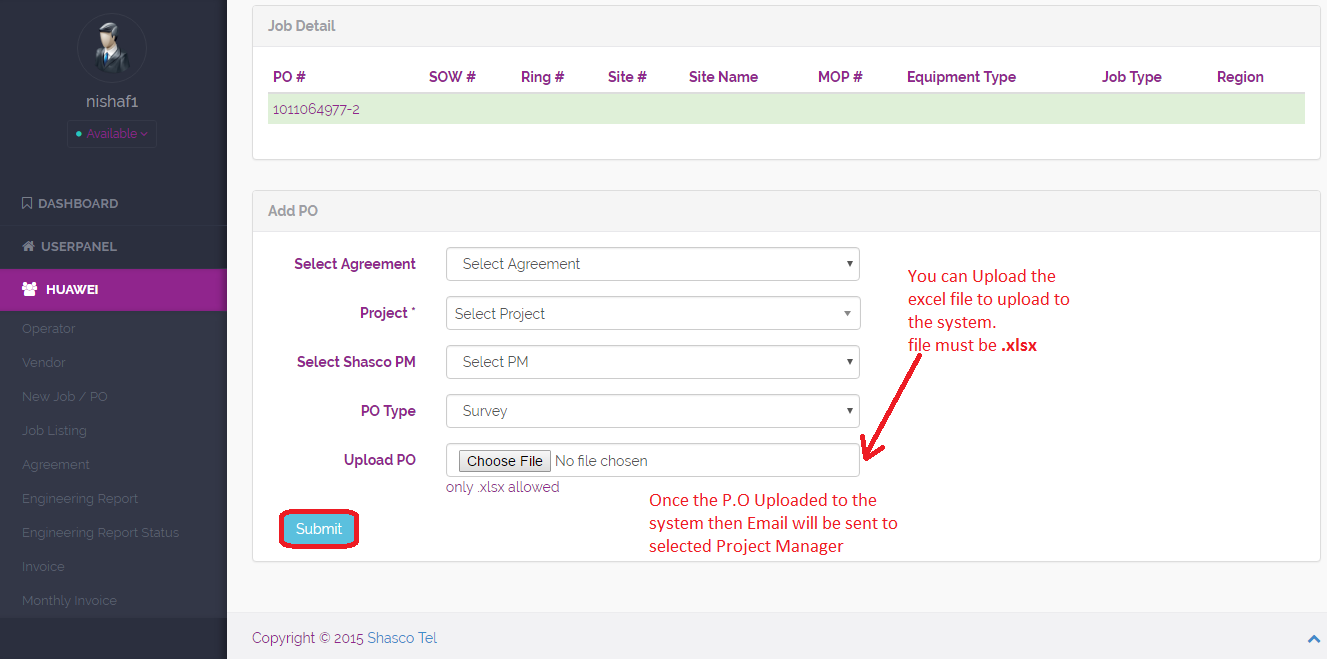This screenshot has width=1327, height=659.
Task: Go to Operator in the sidebar
Action: pyautogui.click(x=49, y=329)
